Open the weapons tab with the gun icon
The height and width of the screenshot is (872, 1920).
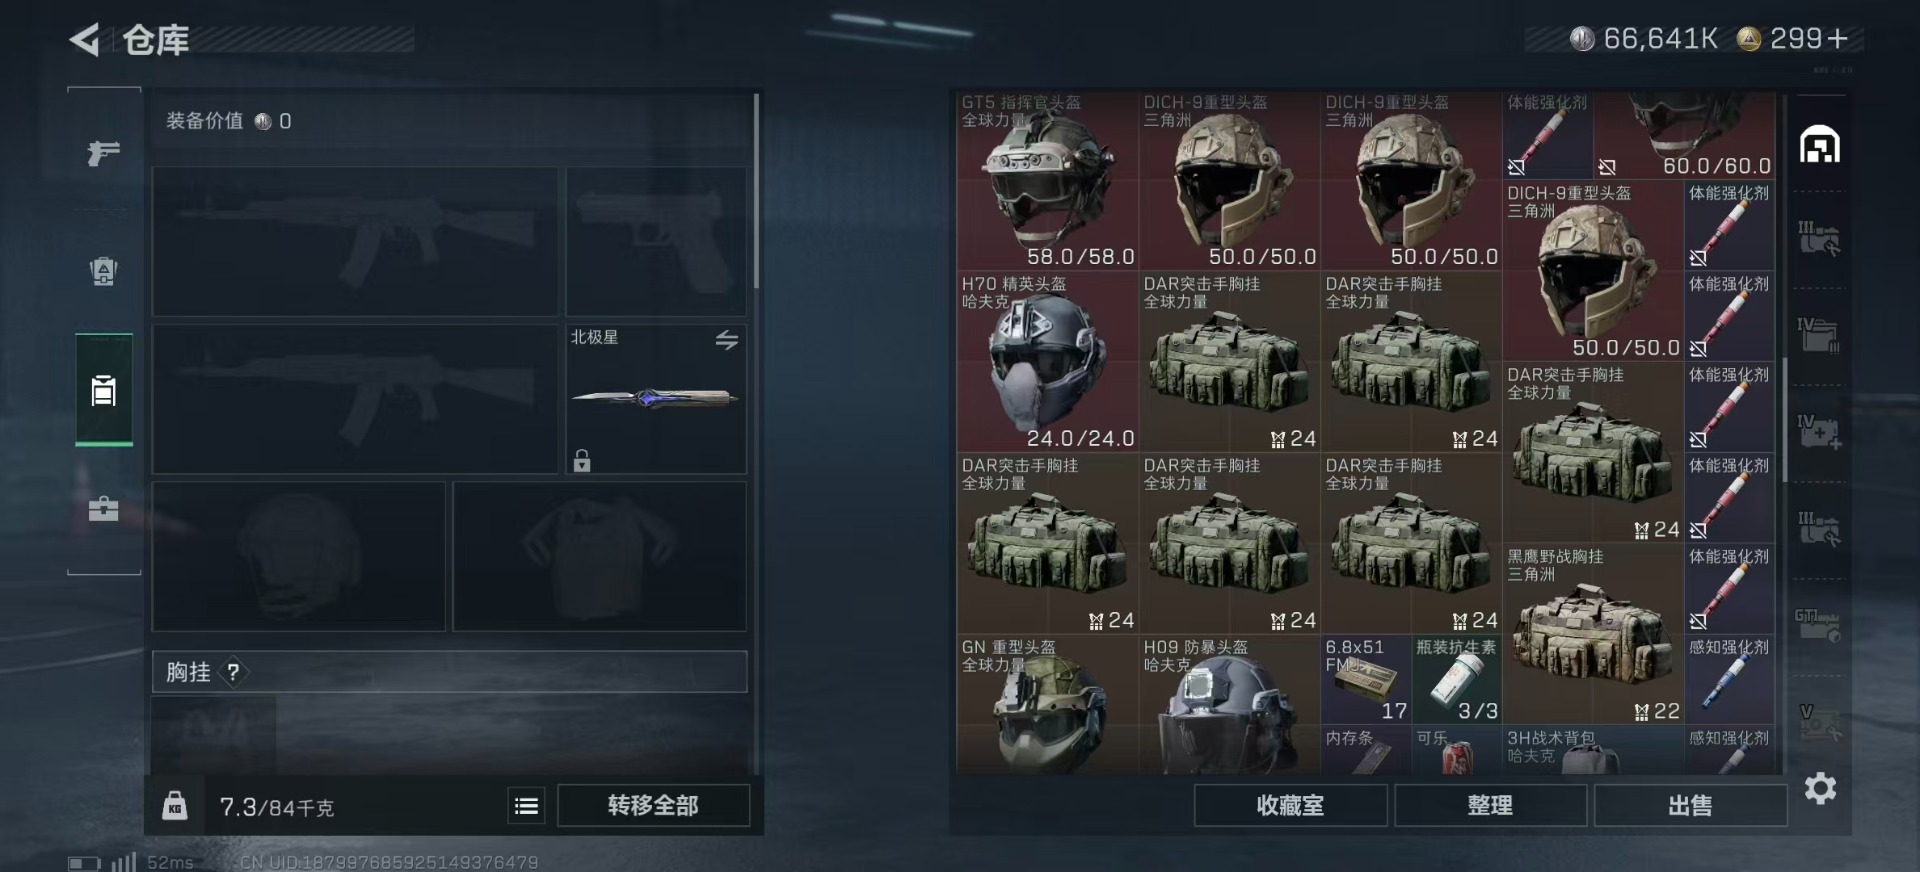pos(103,153)
